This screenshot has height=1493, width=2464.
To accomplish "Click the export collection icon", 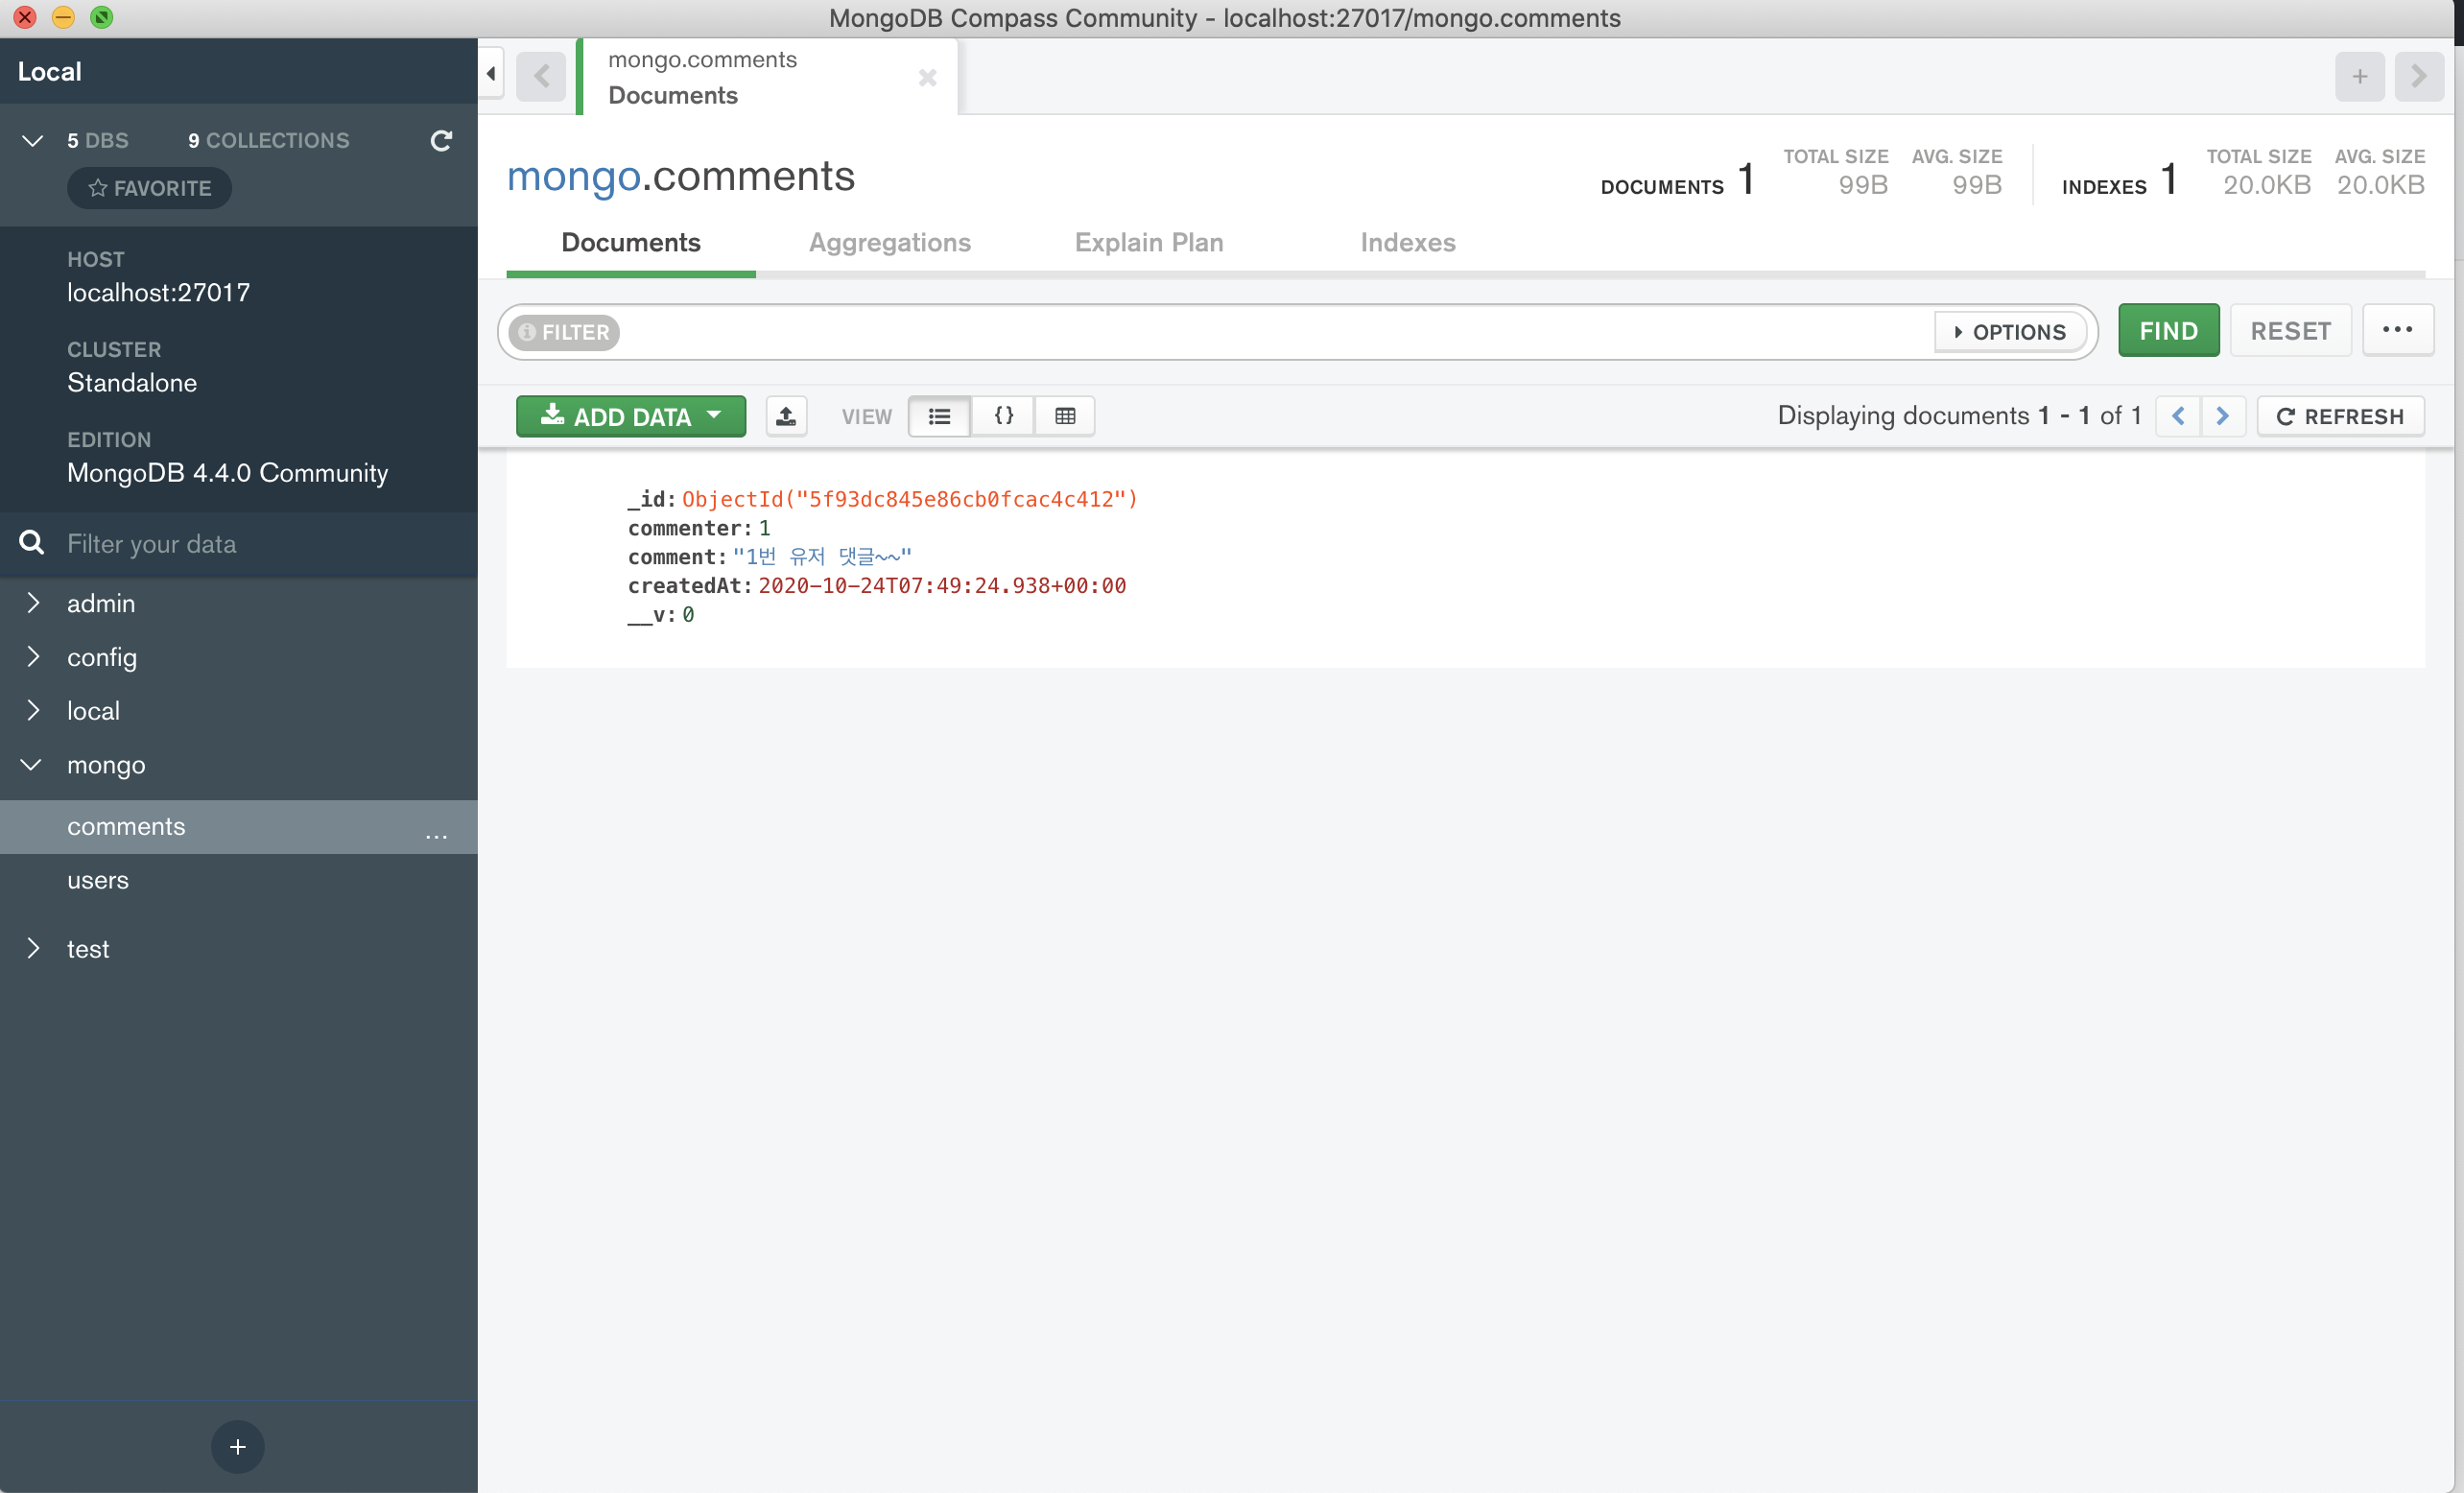I will tap(786, 416).
